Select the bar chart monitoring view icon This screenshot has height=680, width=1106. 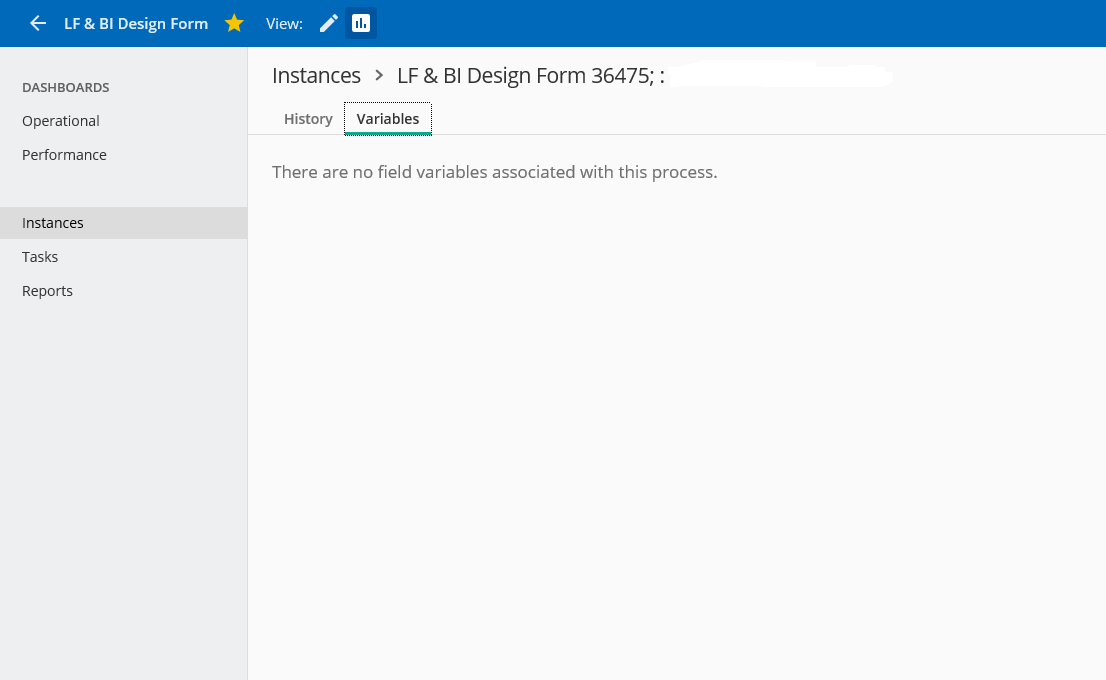pyautogui.click(x=361, y=23)
